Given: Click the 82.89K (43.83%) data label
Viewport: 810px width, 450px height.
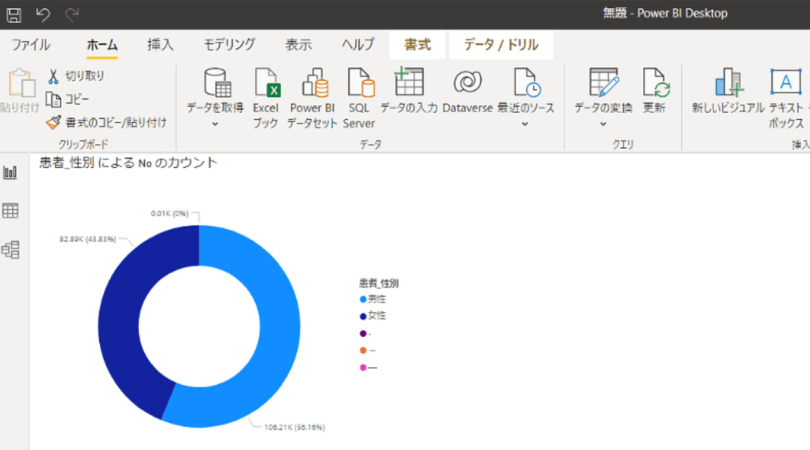Looking at the screenshot, I should coord(88,239).
